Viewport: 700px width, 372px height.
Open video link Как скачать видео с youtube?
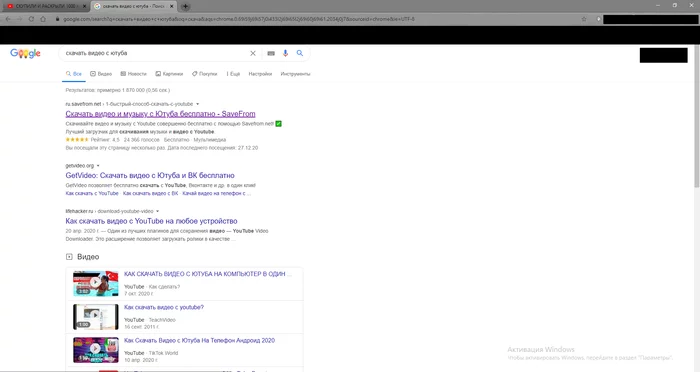[x=164, y=307]
